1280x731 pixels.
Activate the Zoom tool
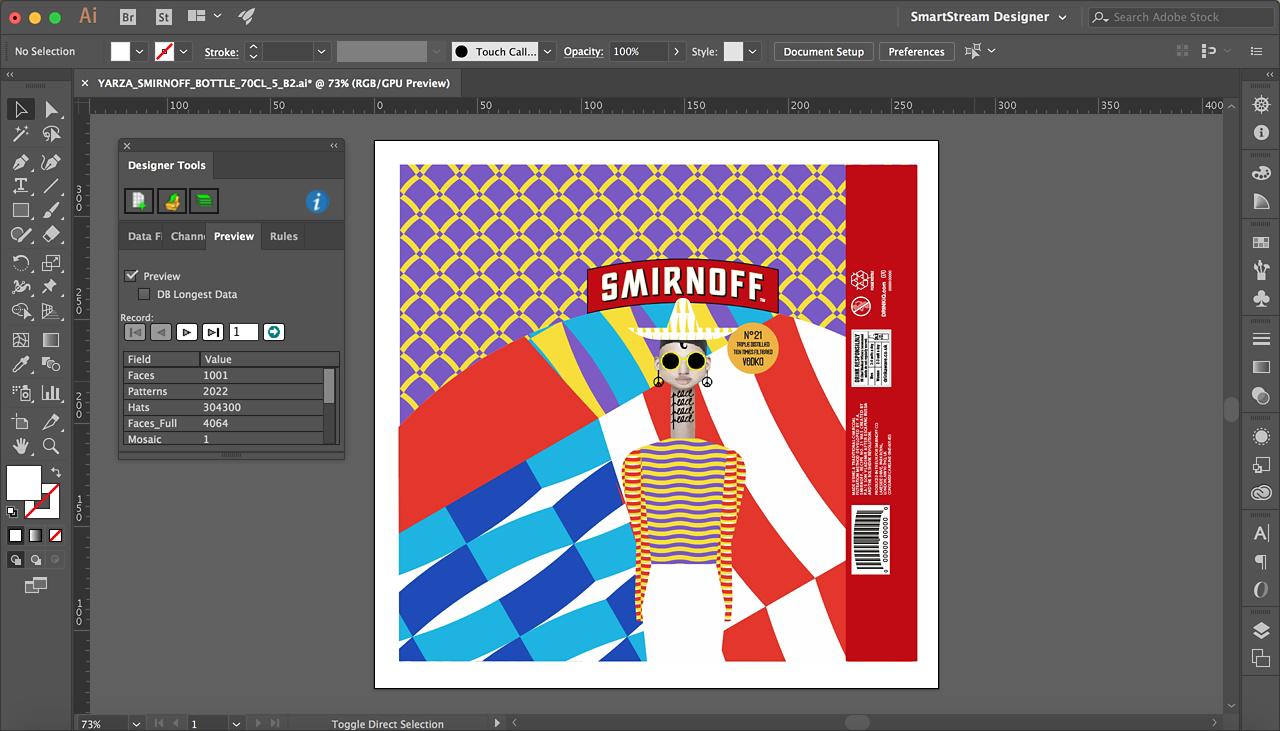(51, 446)
